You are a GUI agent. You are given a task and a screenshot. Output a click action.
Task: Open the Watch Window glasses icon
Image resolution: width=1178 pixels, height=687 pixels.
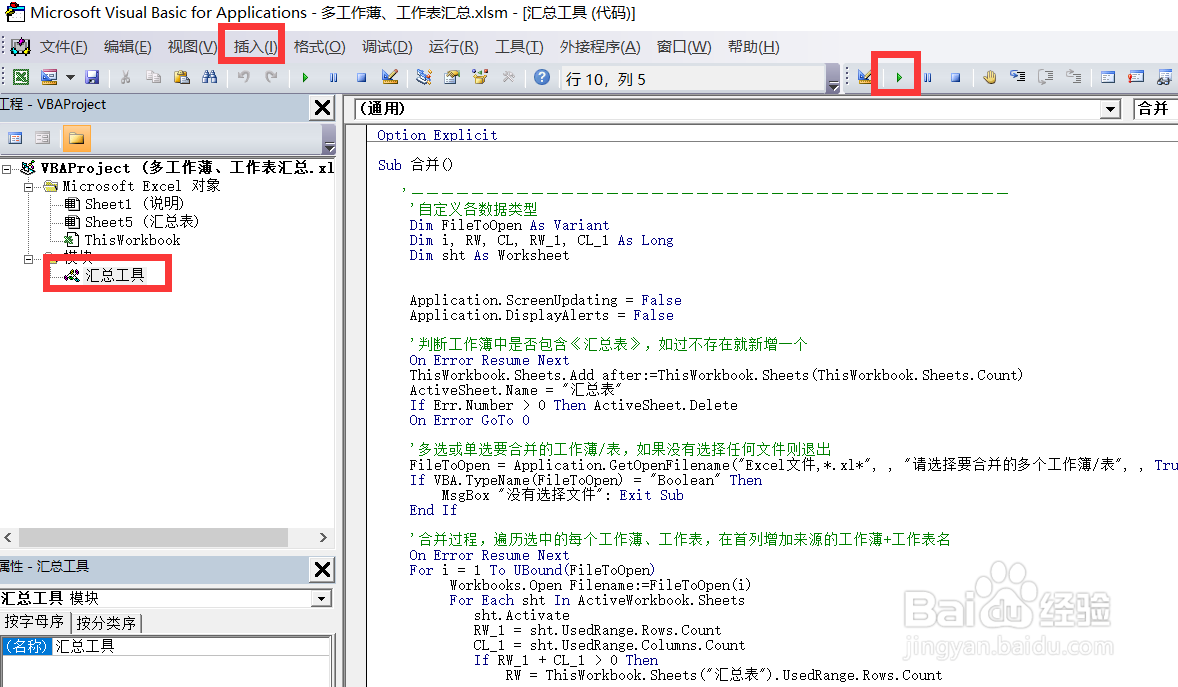(1164, 77)
